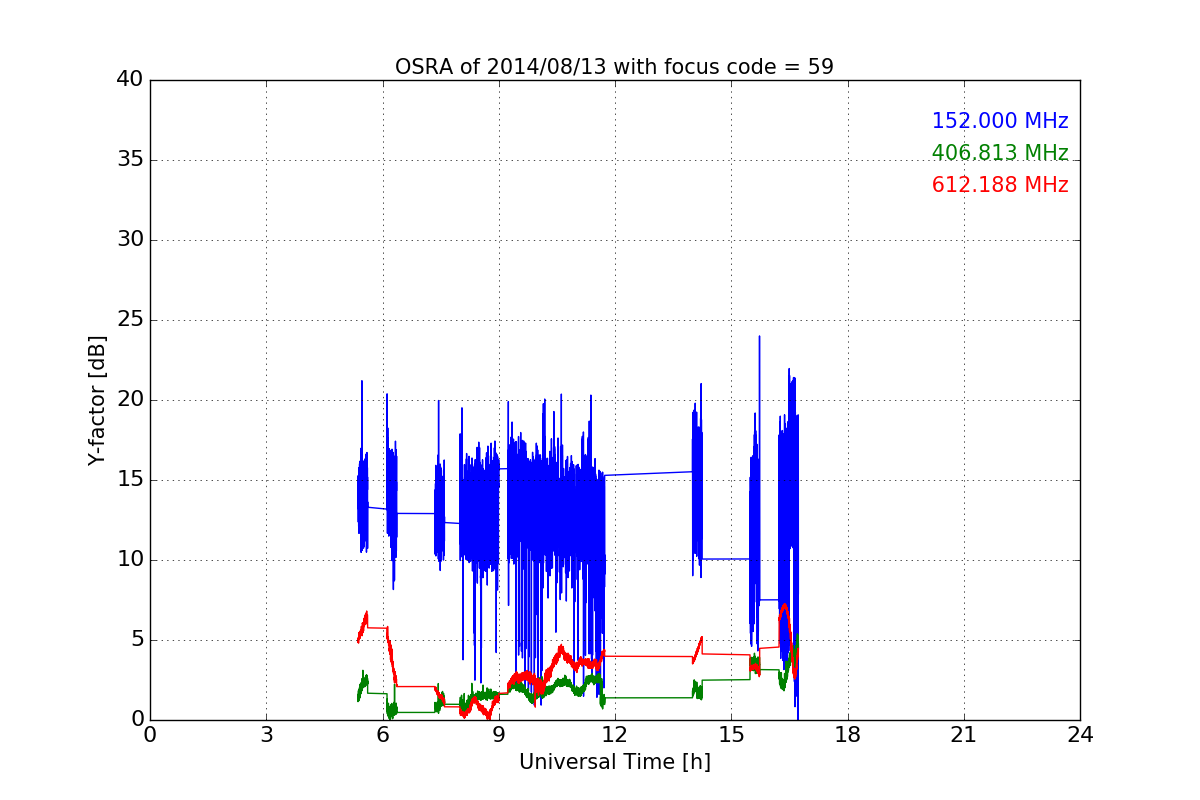
Task: Click the x-axis tick label 3
Action: [x=266, y=735]
